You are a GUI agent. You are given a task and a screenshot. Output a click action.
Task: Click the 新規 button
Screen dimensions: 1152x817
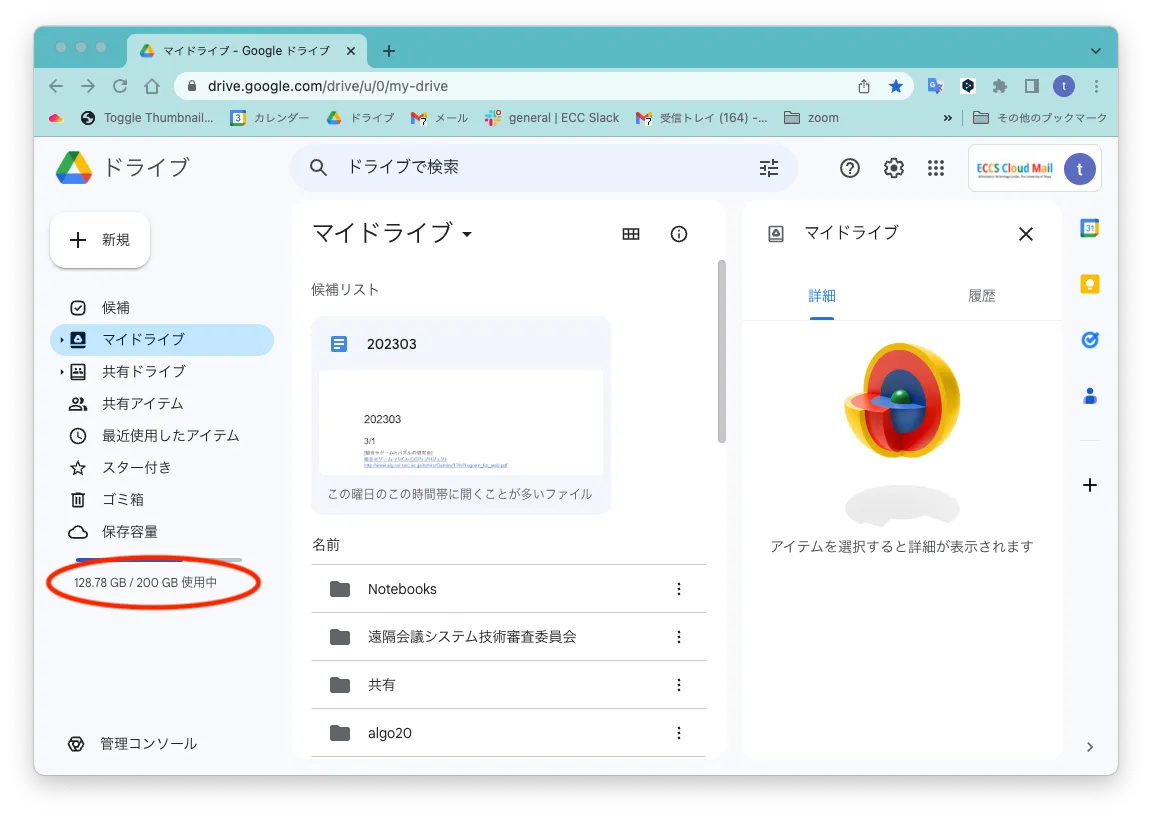tap(100, 240)
